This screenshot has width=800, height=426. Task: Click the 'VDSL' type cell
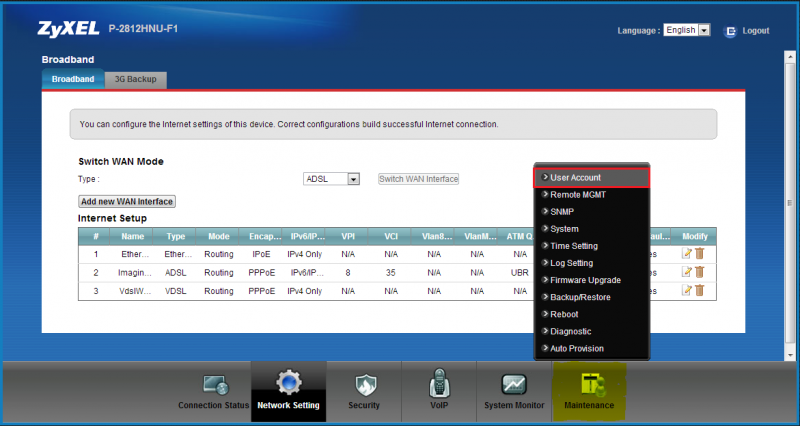176,291
